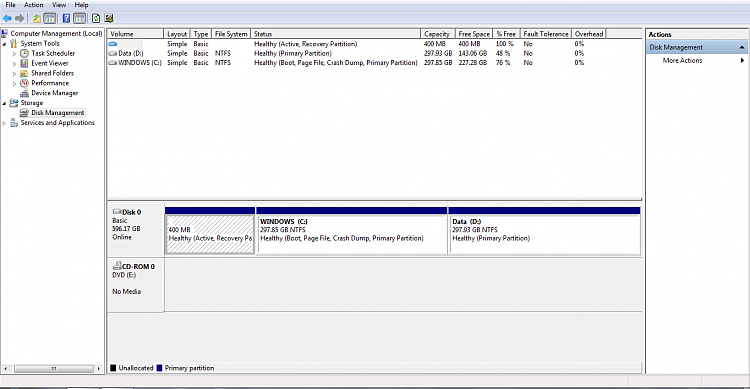This screenshot has width=750, height=389.
Task: Click the tree pane scroll right arrow
Action: [99, 368]
